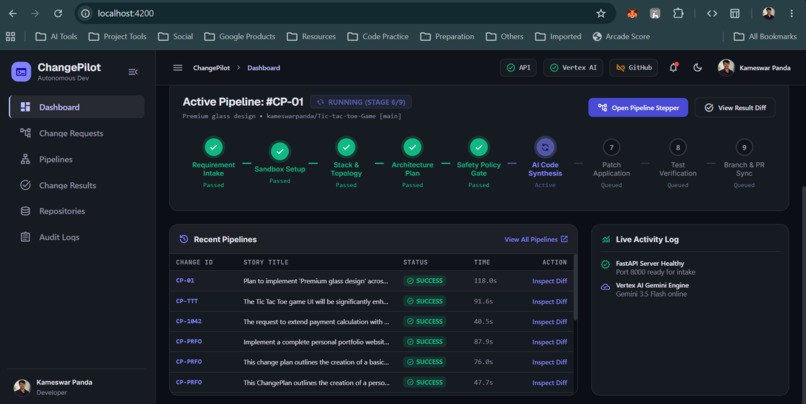The height and width of the screenshot is (404, 806).
Task: Go to Pipelines in sidebar
Action: 77,159
